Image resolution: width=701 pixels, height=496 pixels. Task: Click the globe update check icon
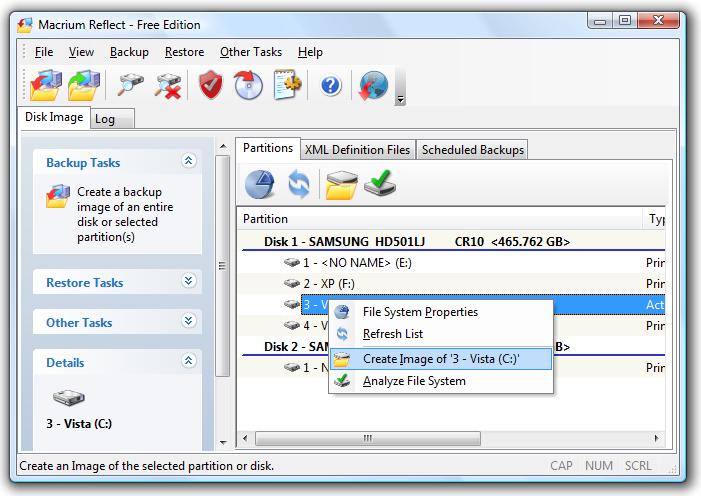pyautogui.click(x=373, y=85)
